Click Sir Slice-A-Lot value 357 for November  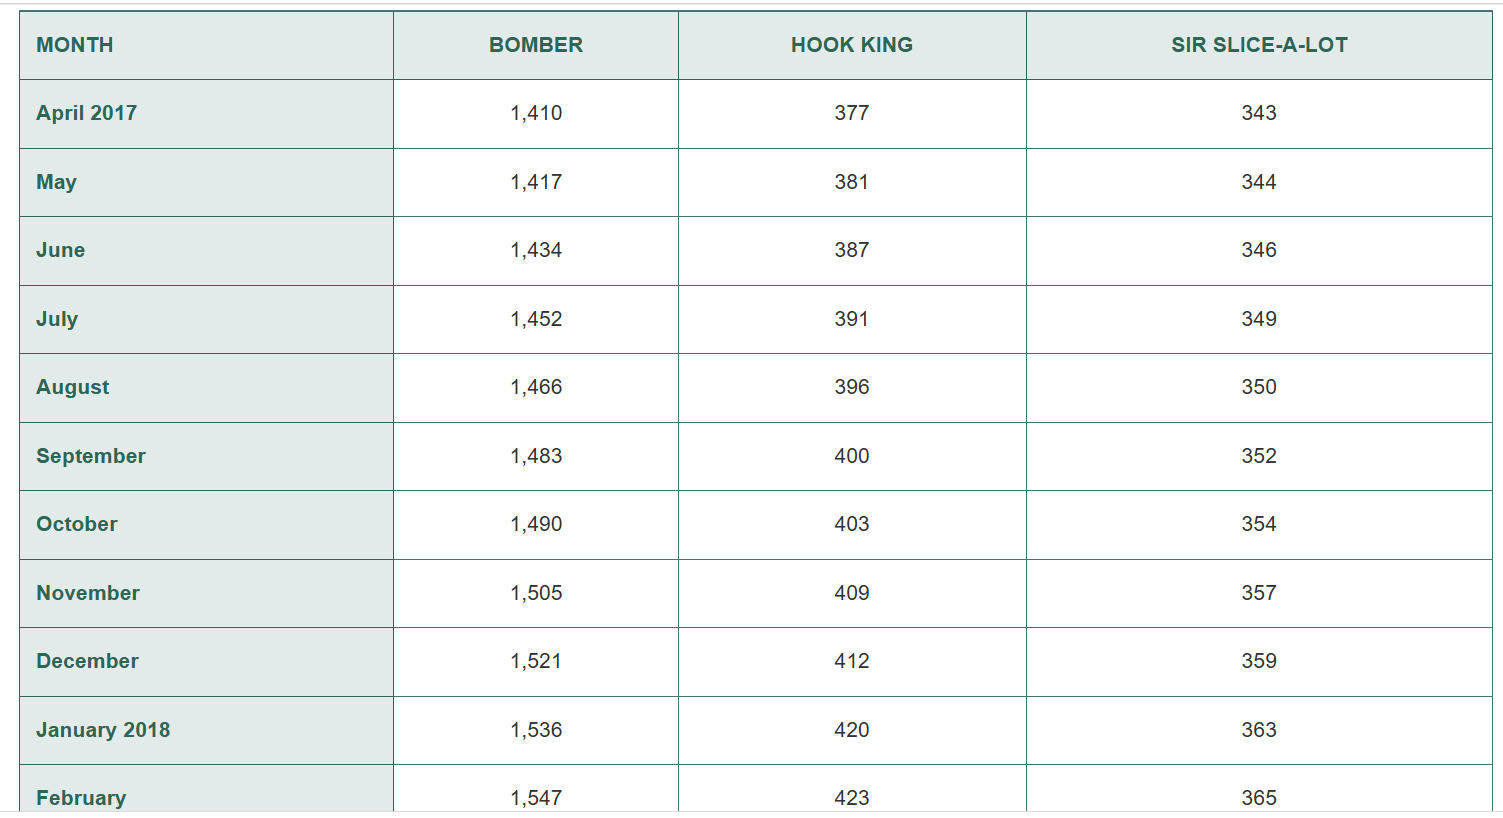click(x=1259, y=593)
